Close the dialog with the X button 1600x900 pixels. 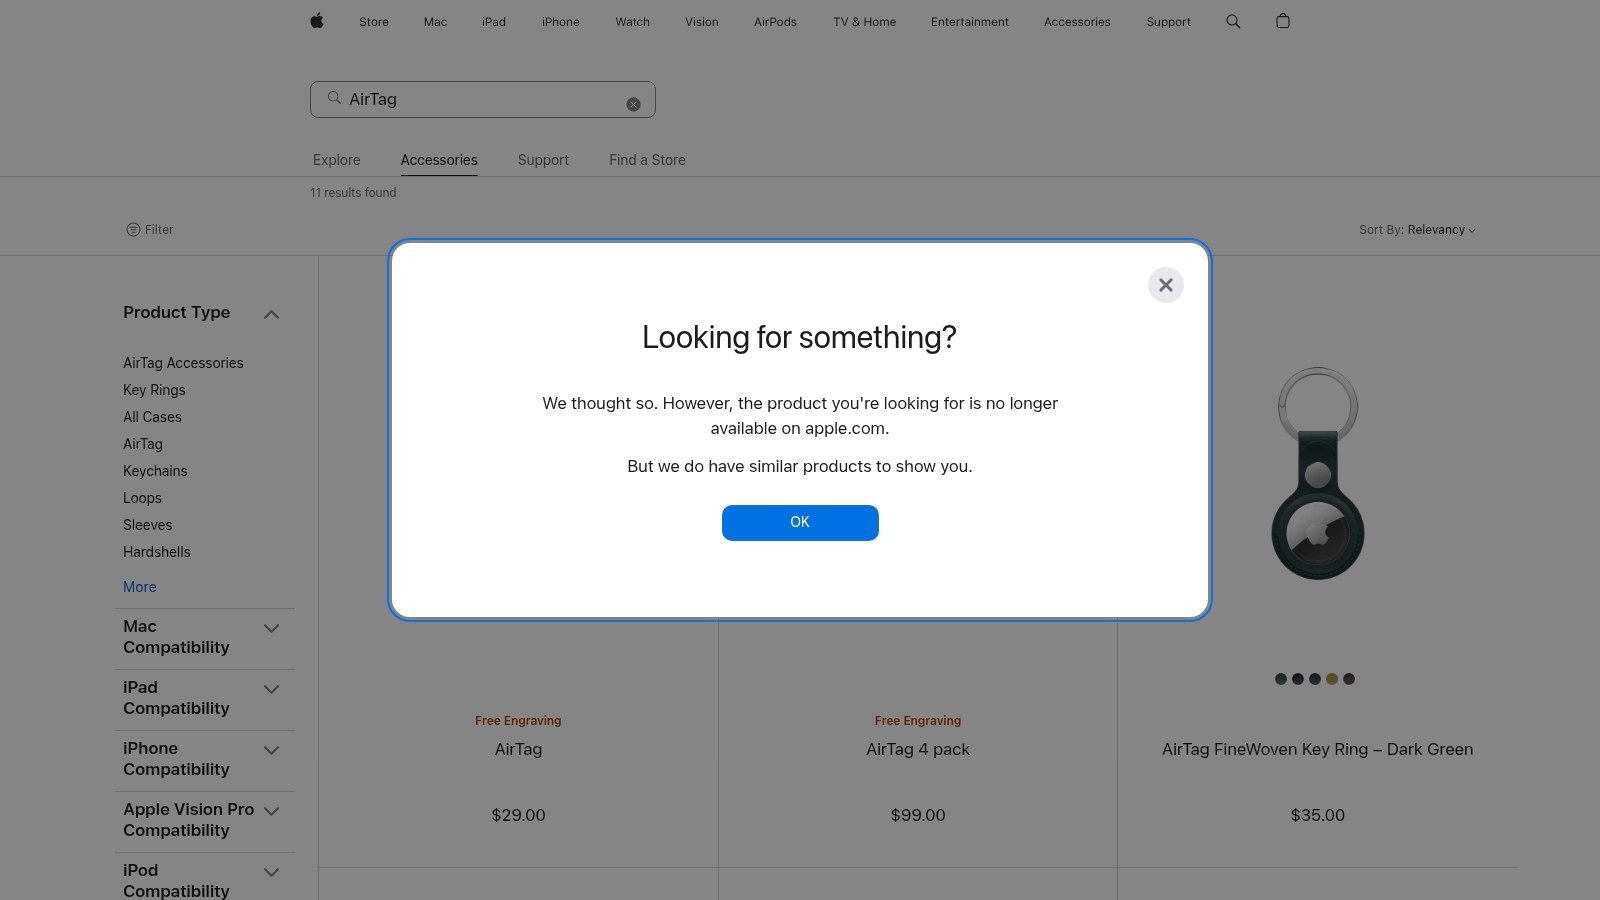click(x=1166, y=285)
